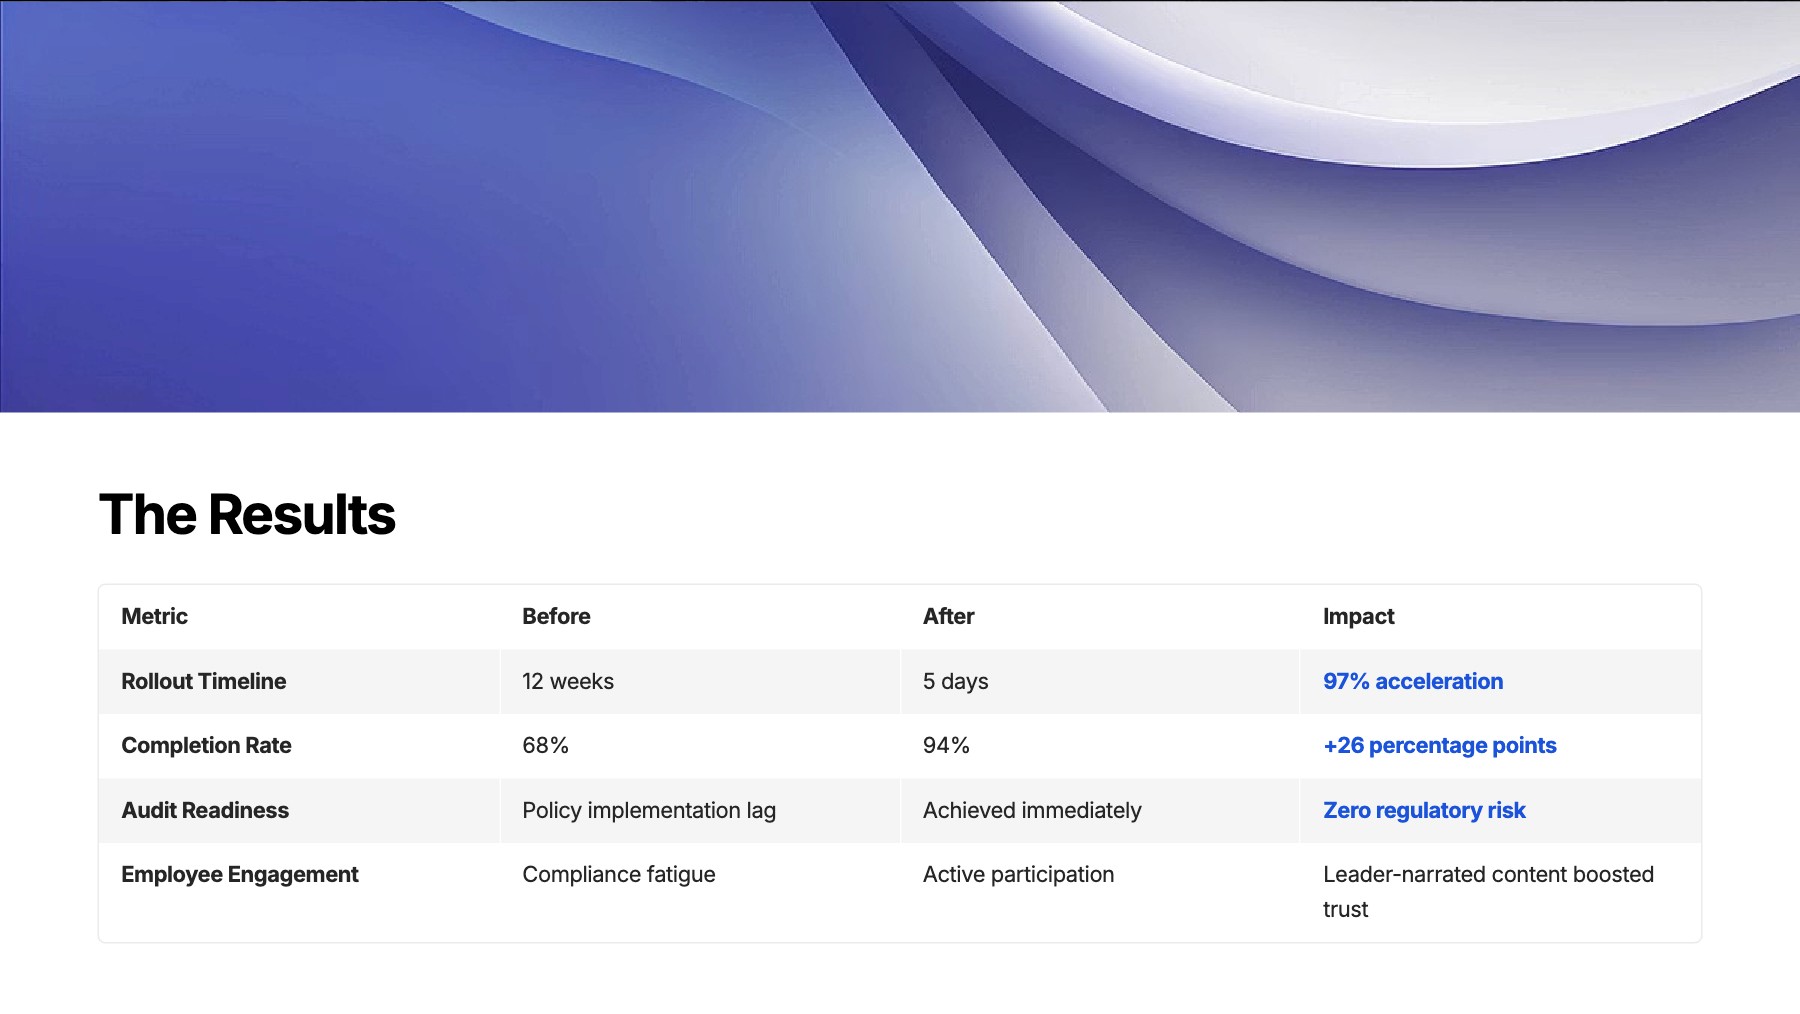Open the '+26 percentage points' link
This screenshot has width=1800, height=1014.
point(1439,746)
